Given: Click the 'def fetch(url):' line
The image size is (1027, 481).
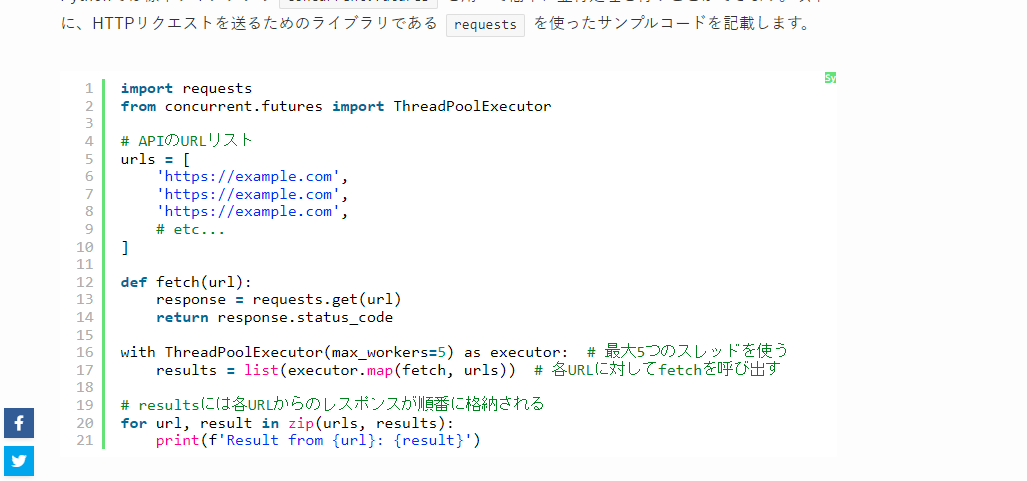Looking at the screenshot, I should [186, 282].
